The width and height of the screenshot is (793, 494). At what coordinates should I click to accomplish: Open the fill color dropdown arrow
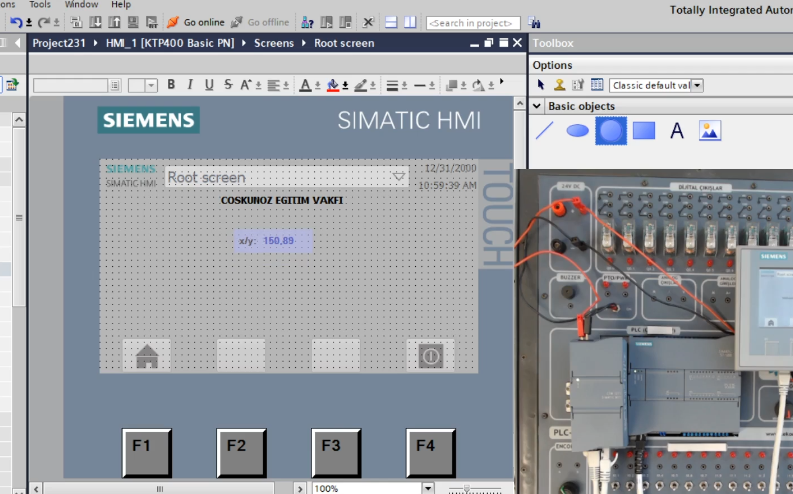345,85
